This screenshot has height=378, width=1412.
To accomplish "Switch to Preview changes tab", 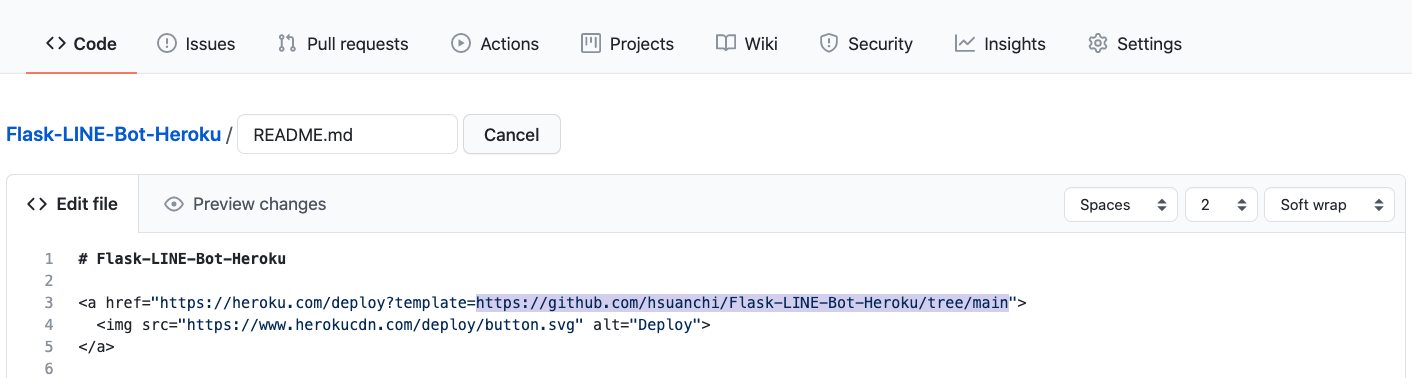I will (246, 204).
